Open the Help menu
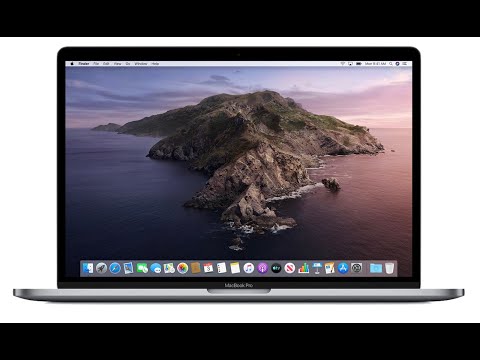 click(155, 63)
